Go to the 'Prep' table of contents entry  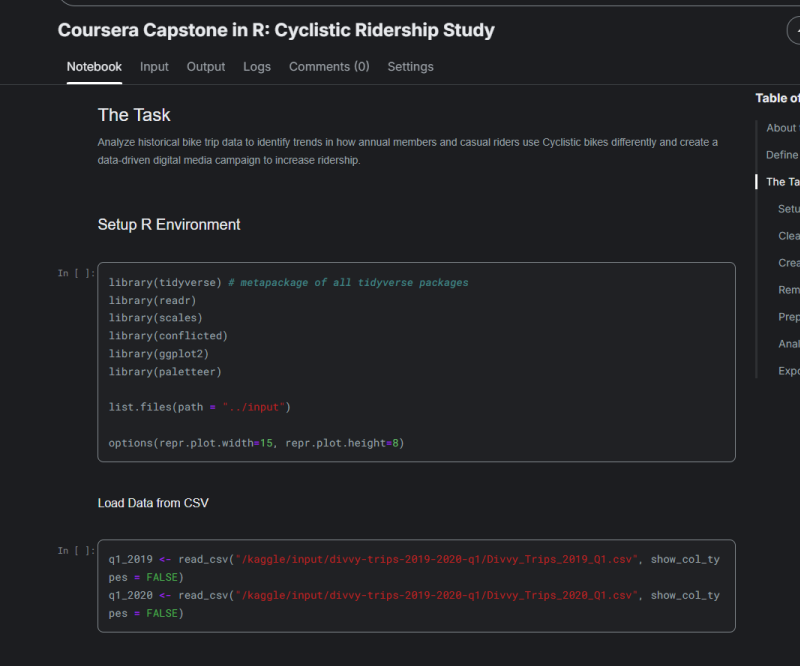click(789, 317)
